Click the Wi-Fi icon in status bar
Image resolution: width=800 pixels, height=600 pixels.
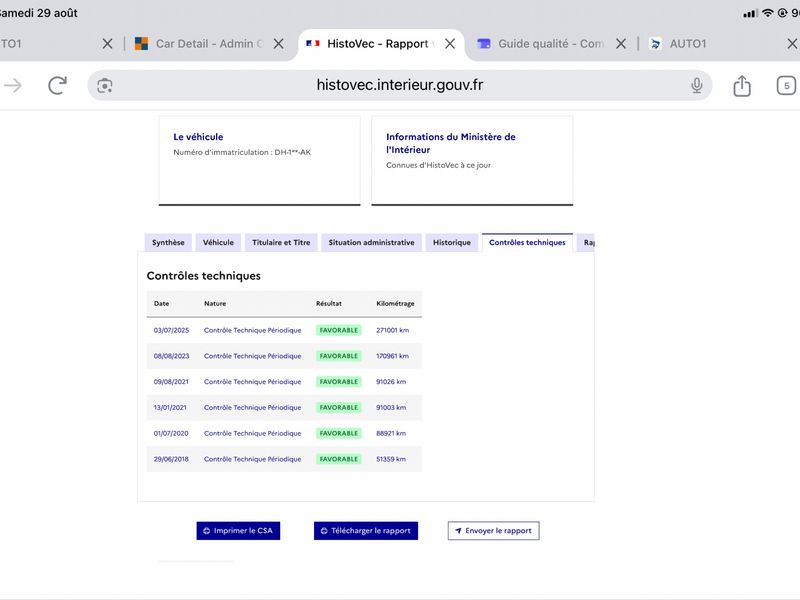(767, 13)
